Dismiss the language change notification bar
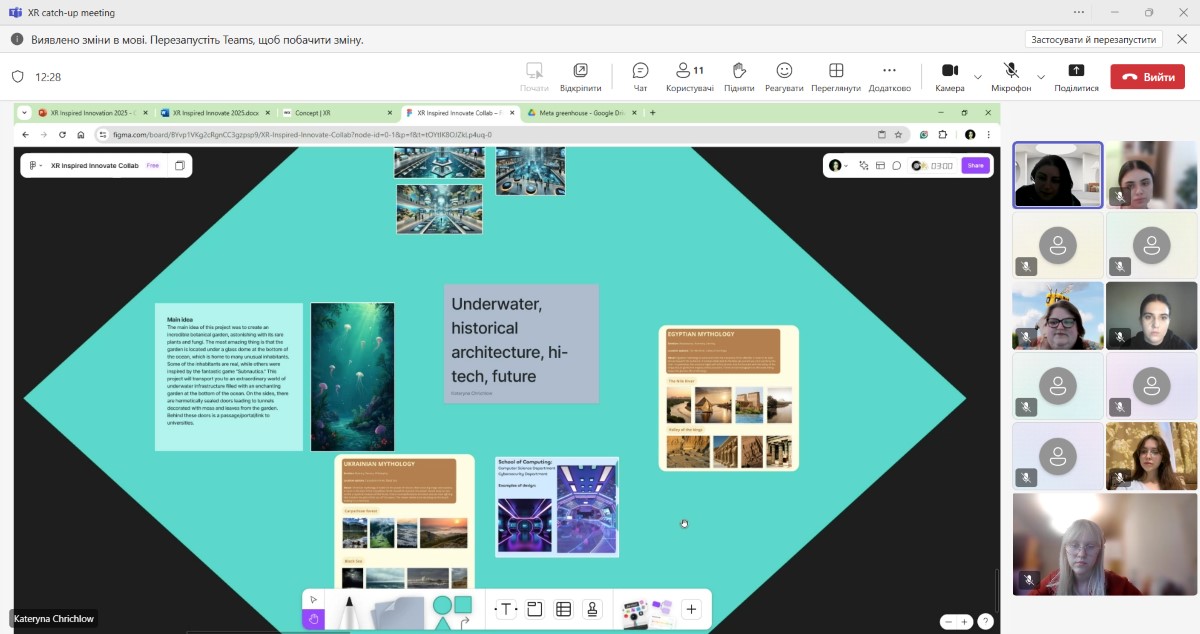The height and width of the screenshot is (634, 1200). [x=1182, y=40]
